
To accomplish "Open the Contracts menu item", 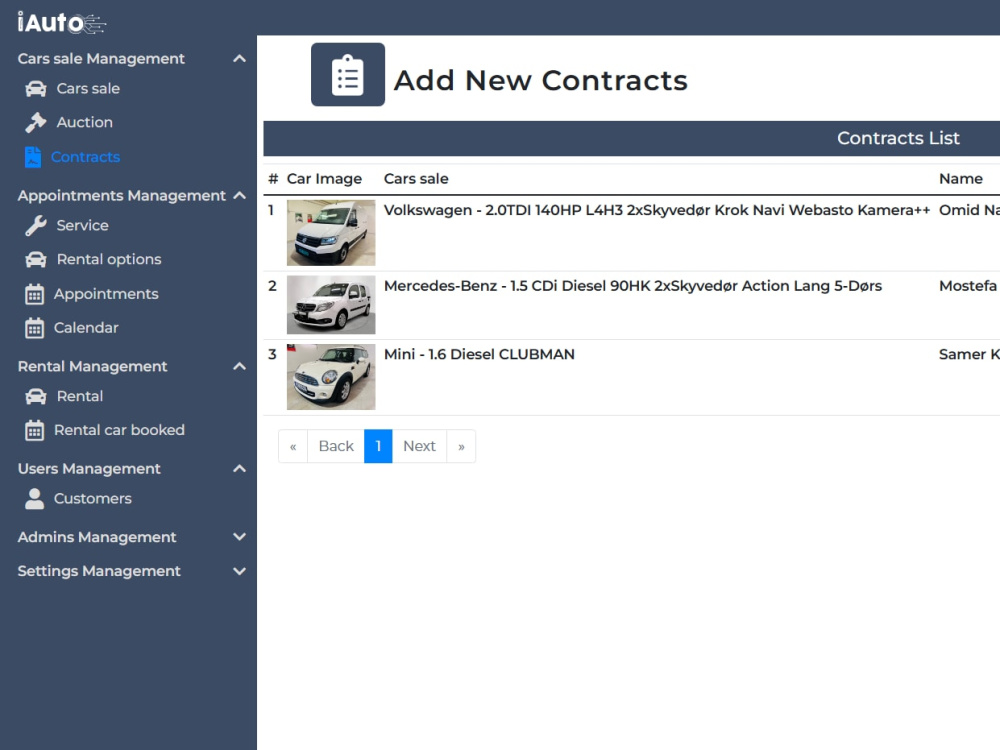I will [x=85, y=157].
